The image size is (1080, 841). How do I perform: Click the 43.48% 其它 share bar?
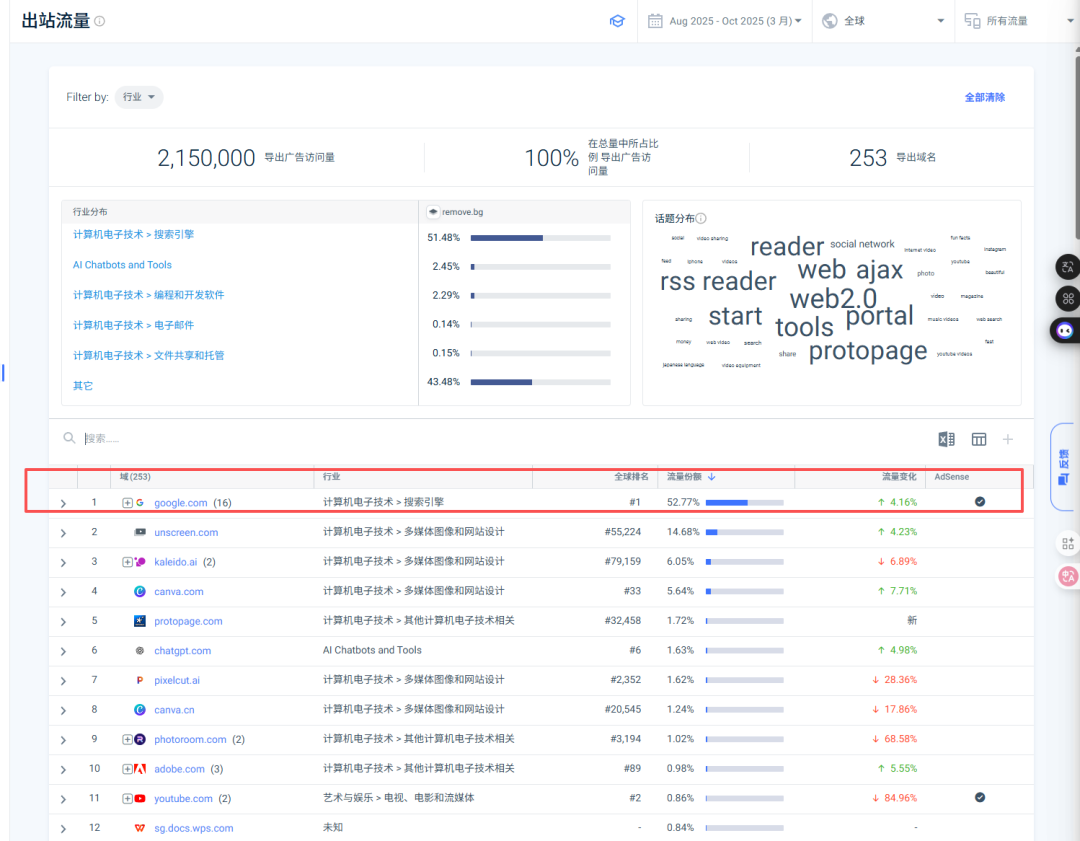[541, 382]
